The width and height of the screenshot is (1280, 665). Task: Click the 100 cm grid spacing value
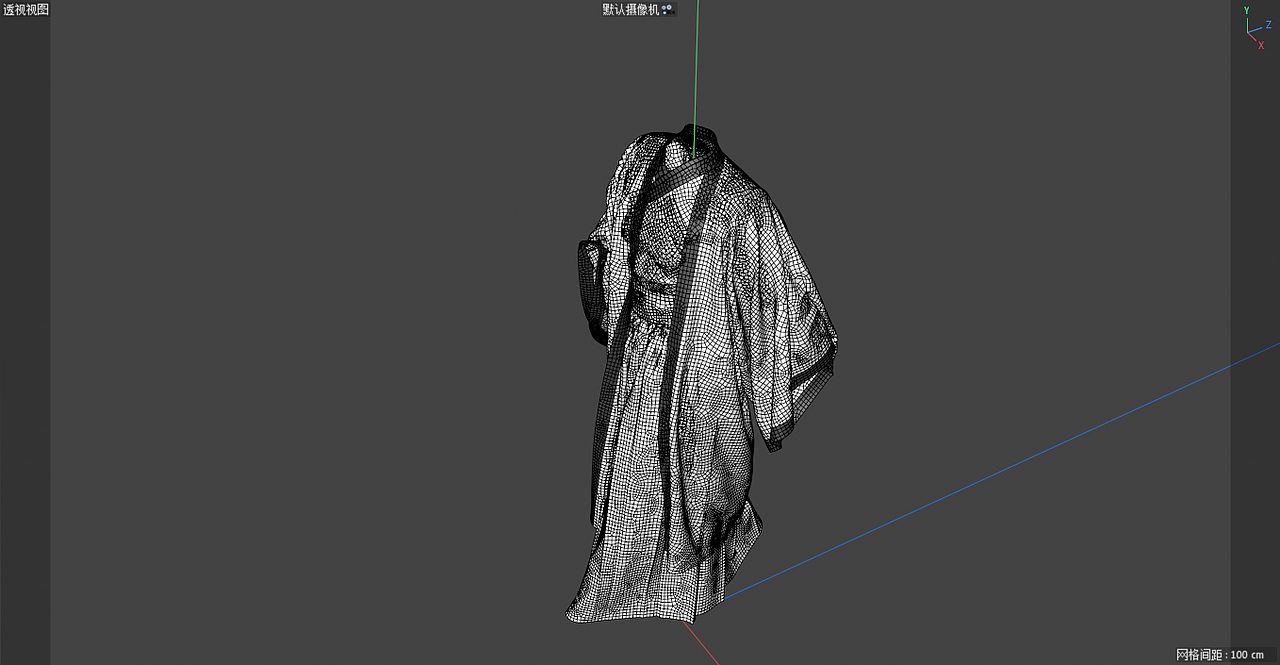(1250, 653)
